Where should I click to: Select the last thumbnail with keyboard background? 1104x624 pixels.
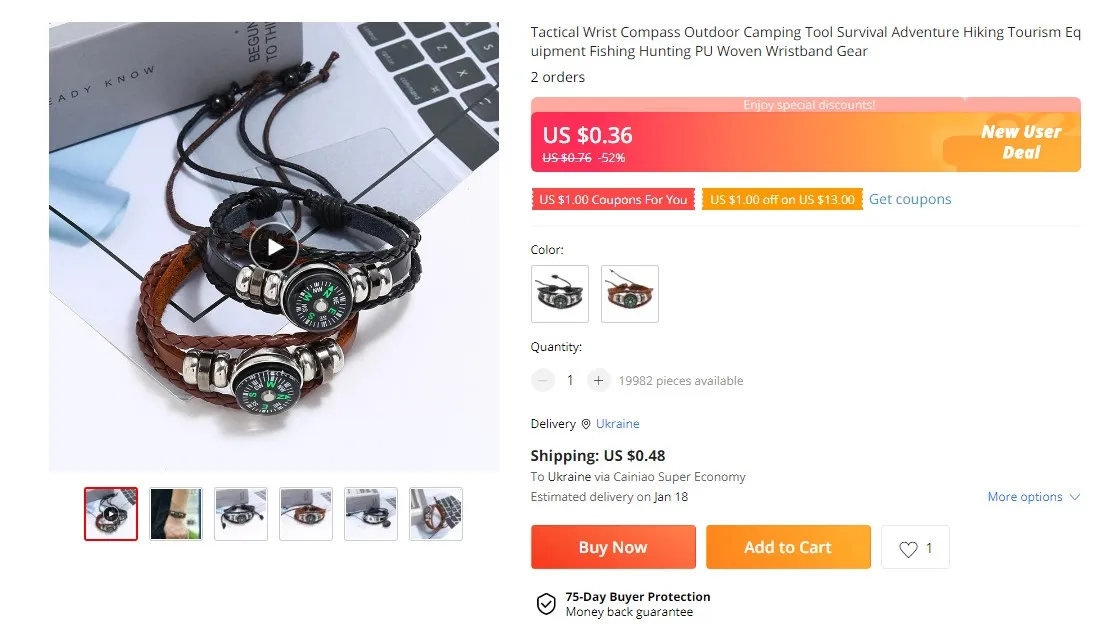[436, 514]
